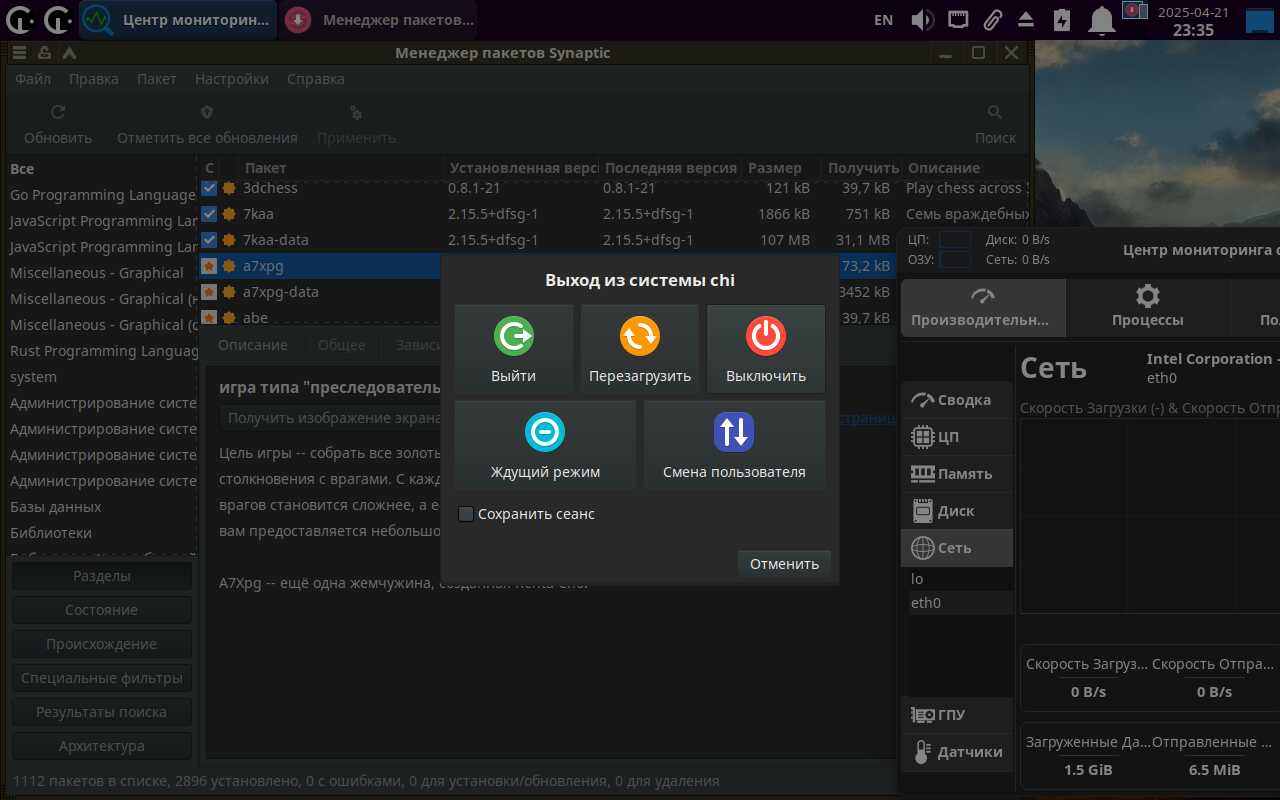Click the Состояние filter button
1280x800 pixels.
click(x=102, y=610)
